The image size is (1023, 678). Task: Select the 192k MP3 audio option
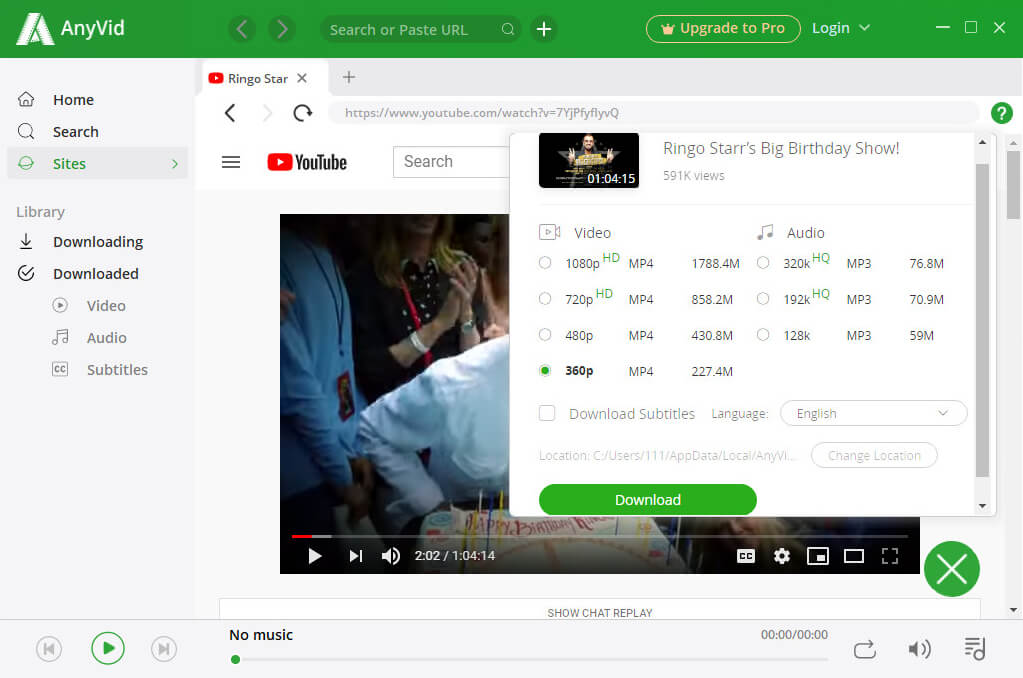pos(763,299)
